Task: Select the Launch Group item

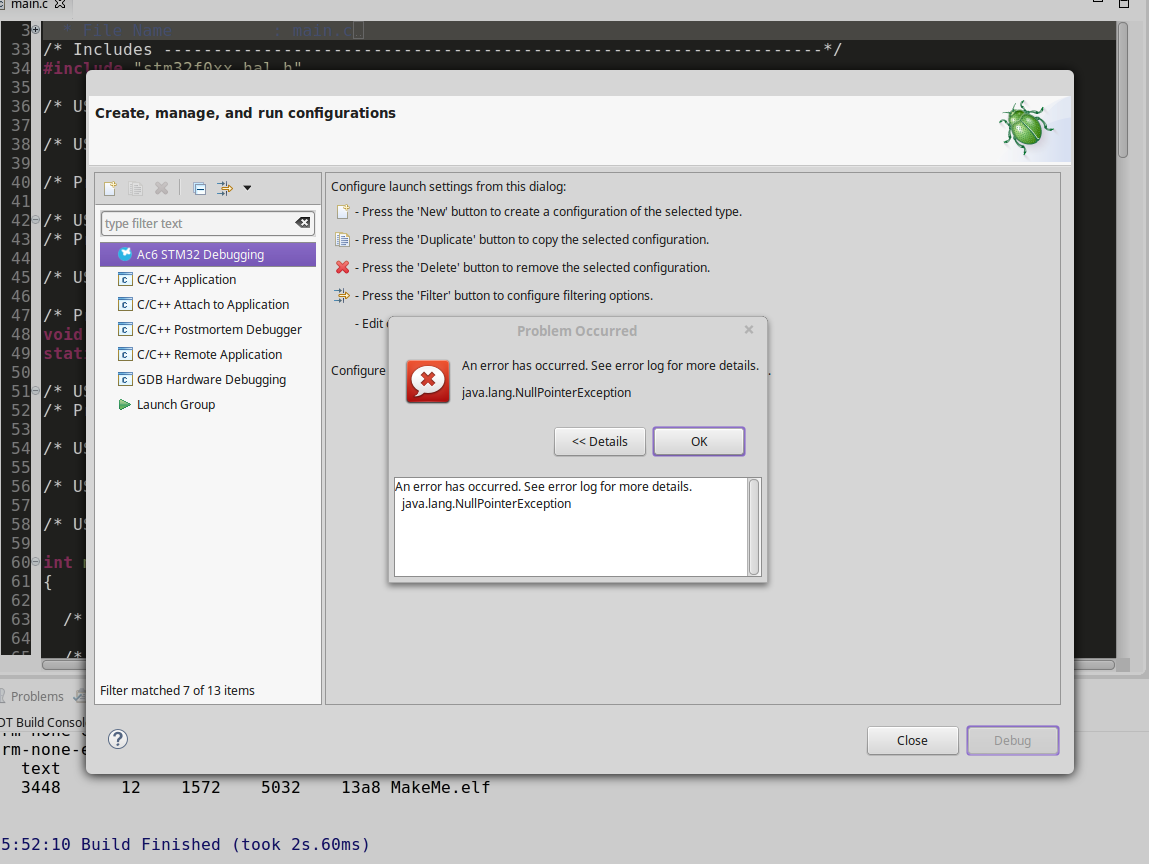Action: click(175, 405)
